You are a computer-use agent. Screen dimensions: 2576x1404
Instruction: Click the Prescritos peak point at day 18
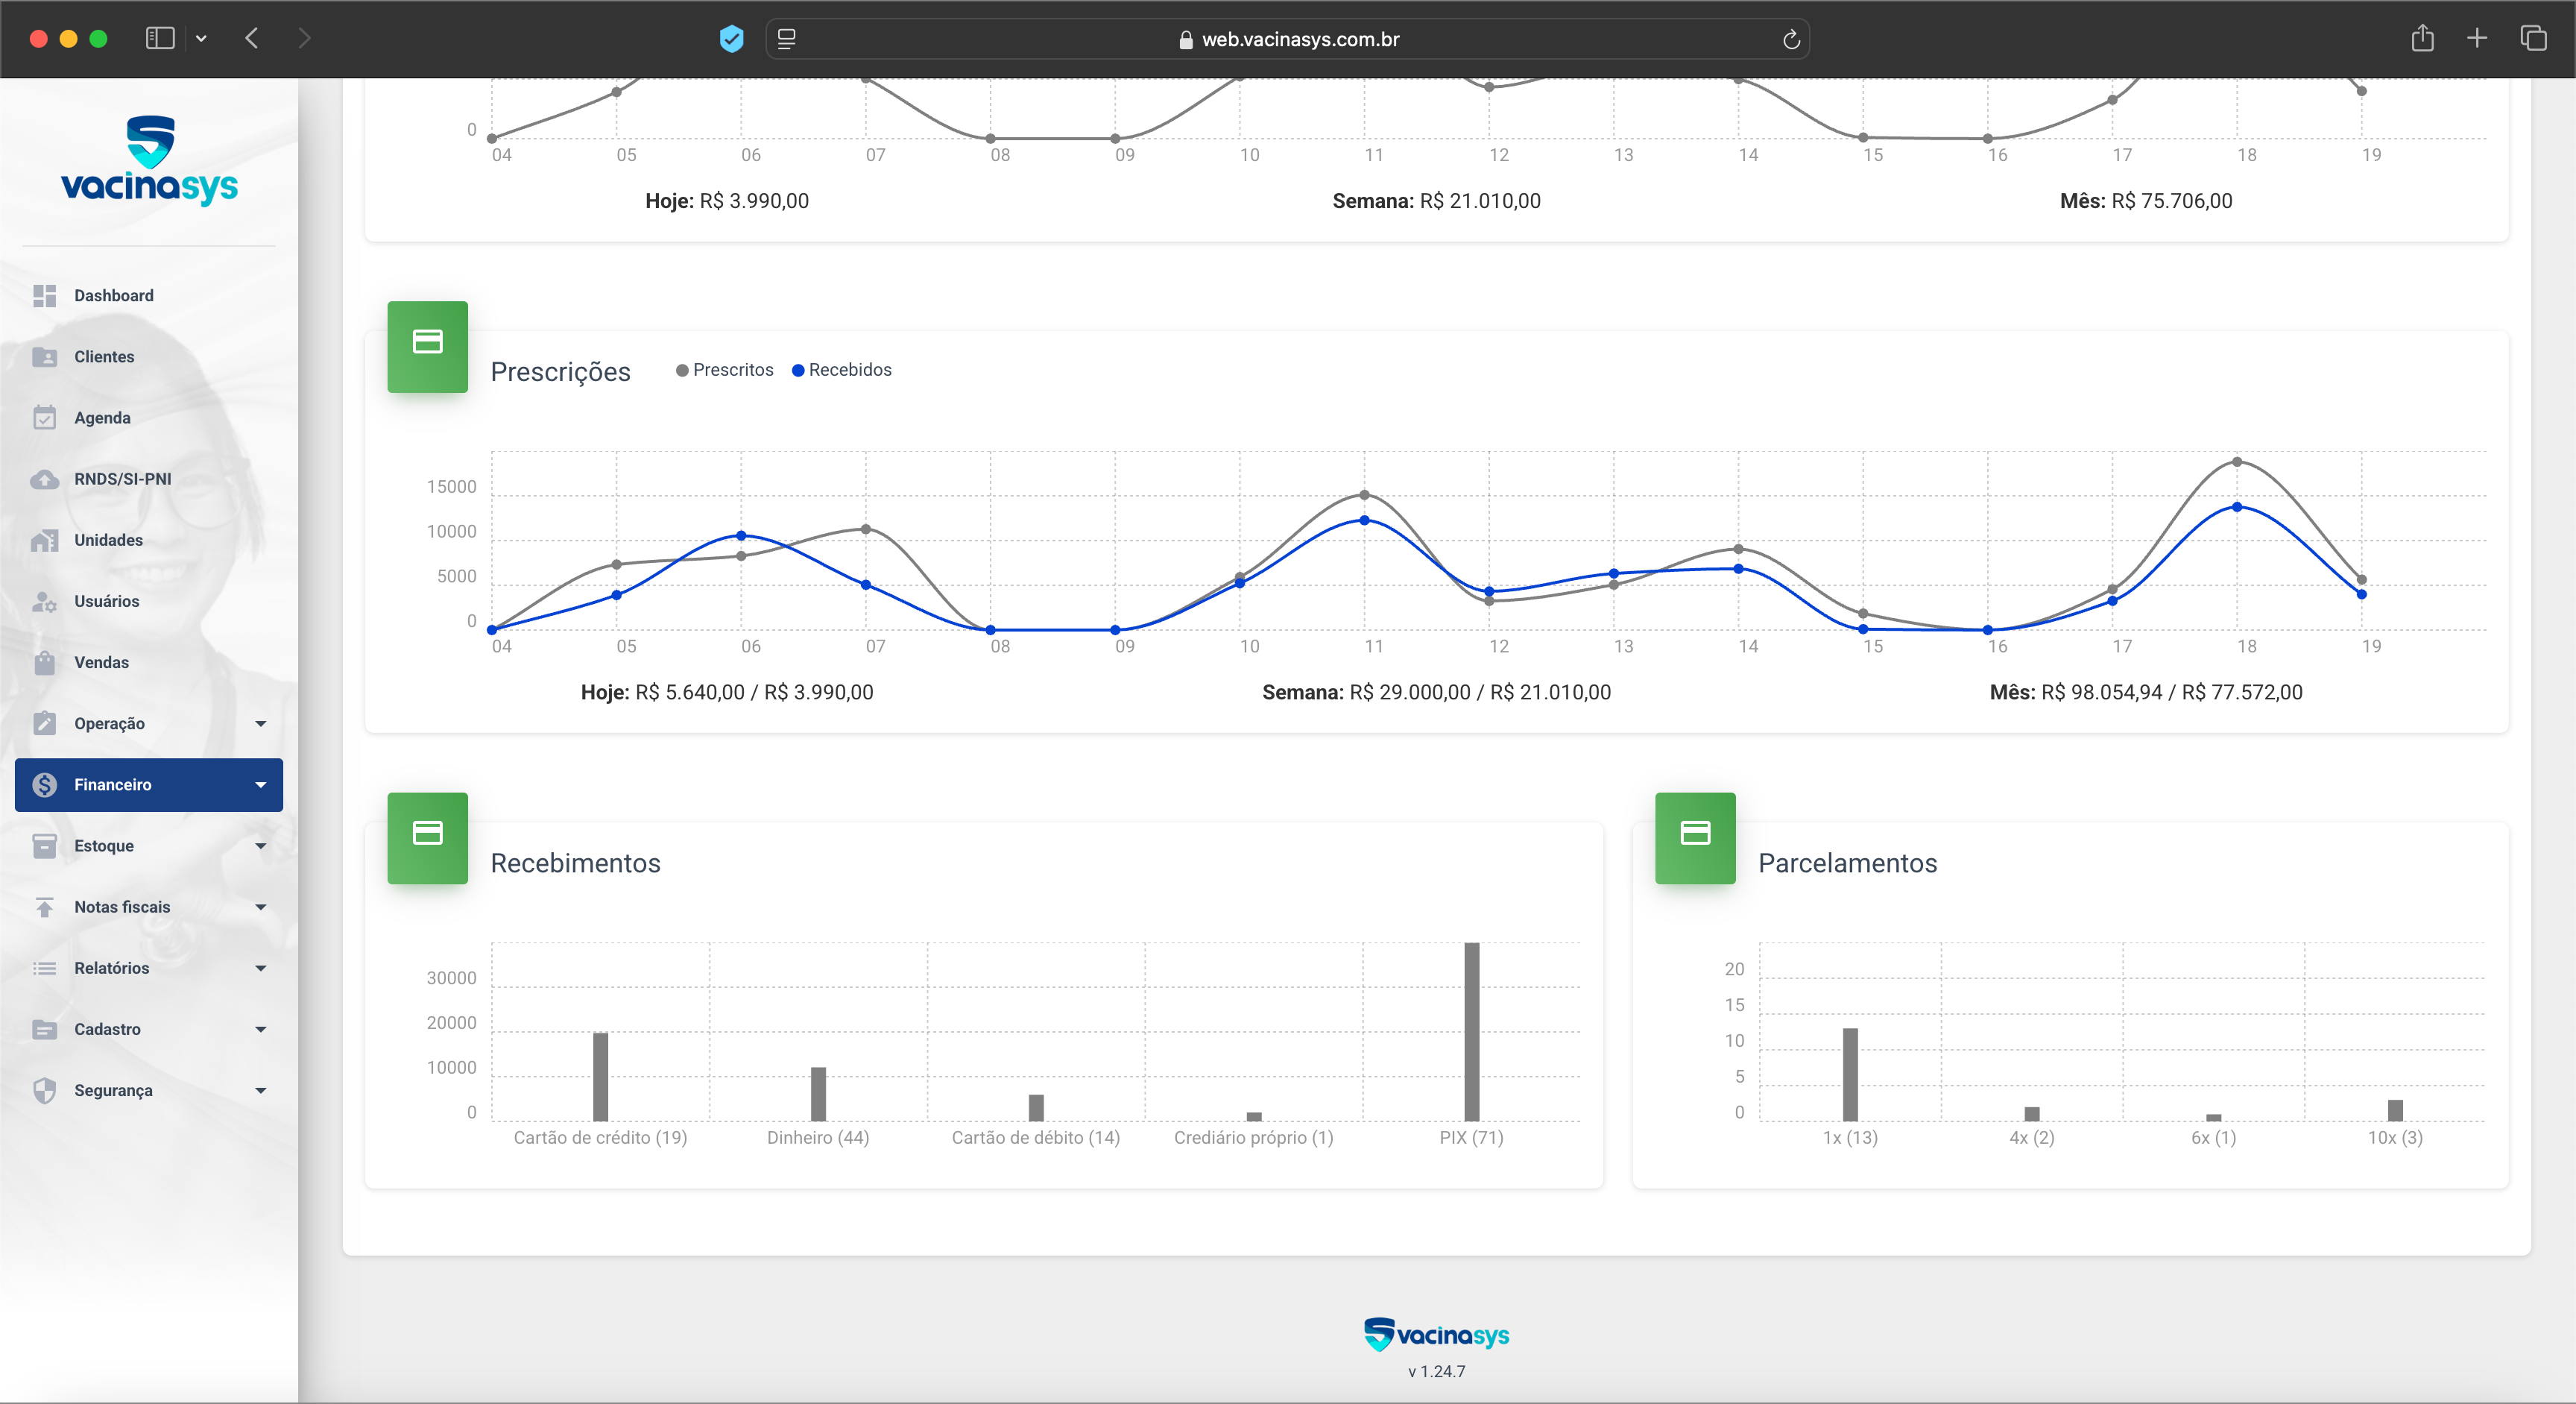(2237, 462)
